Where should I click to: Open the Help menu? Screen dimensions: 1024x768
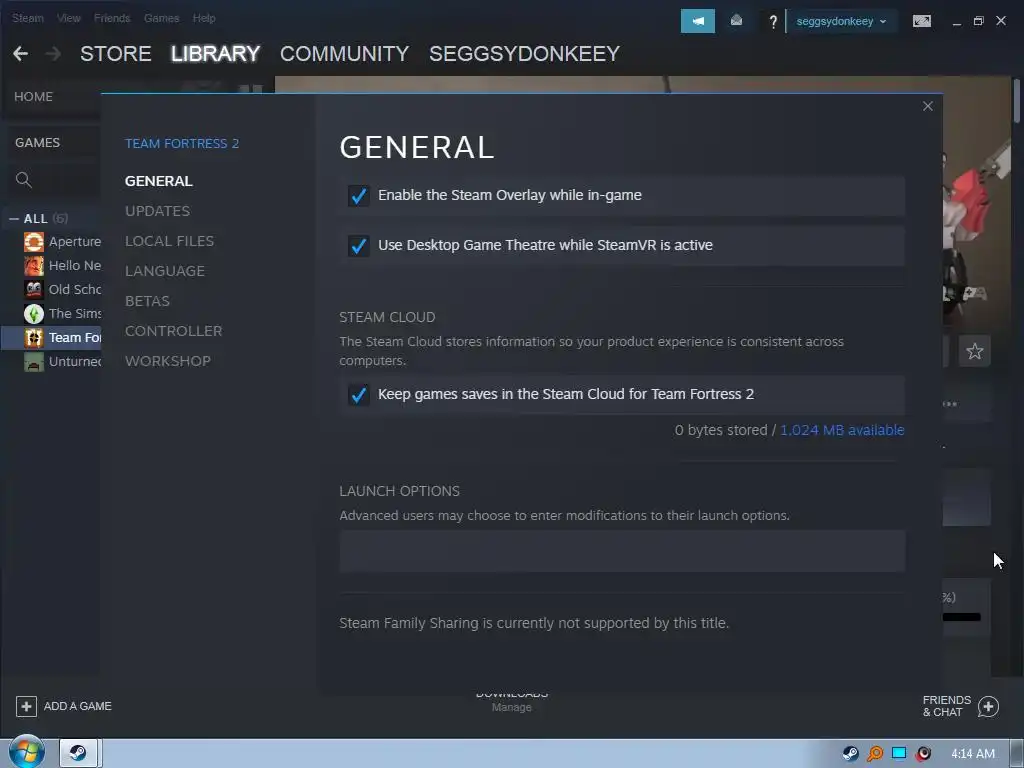(x=204, y=18)
